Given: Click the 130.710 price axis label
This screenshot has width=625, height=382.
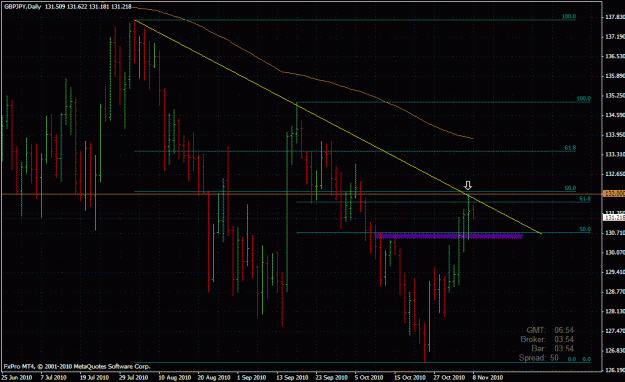Looking at the screenshot, I should (615, 233).
